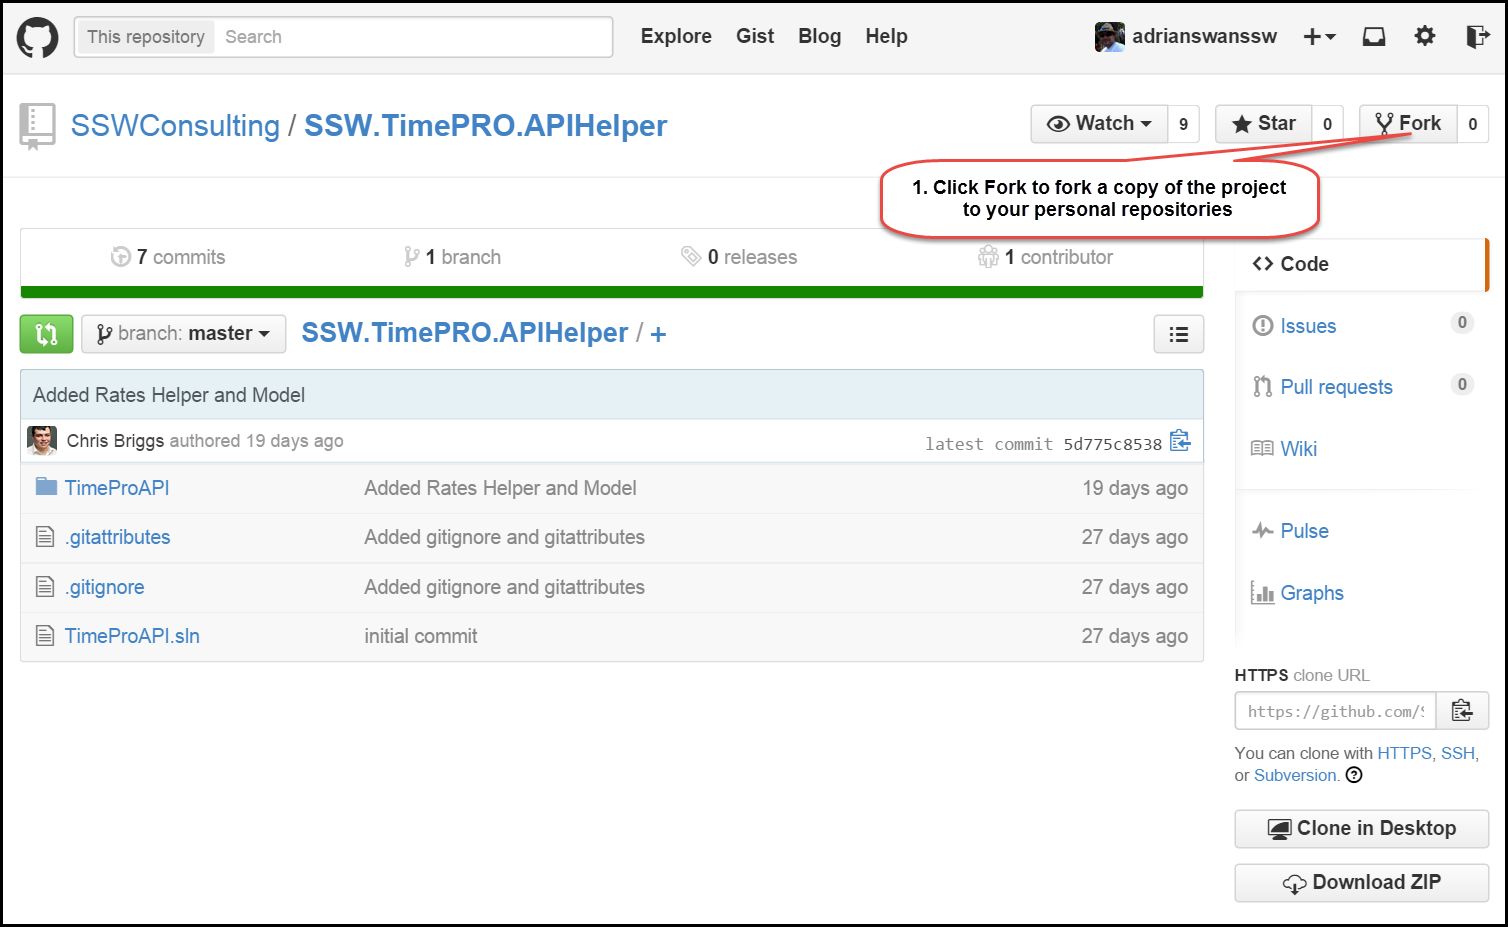This screenshot has height=927, width=1508.
Task: Open commit 5d775c8538 link
Action: pyautogui.click(x=1112, y=444)
